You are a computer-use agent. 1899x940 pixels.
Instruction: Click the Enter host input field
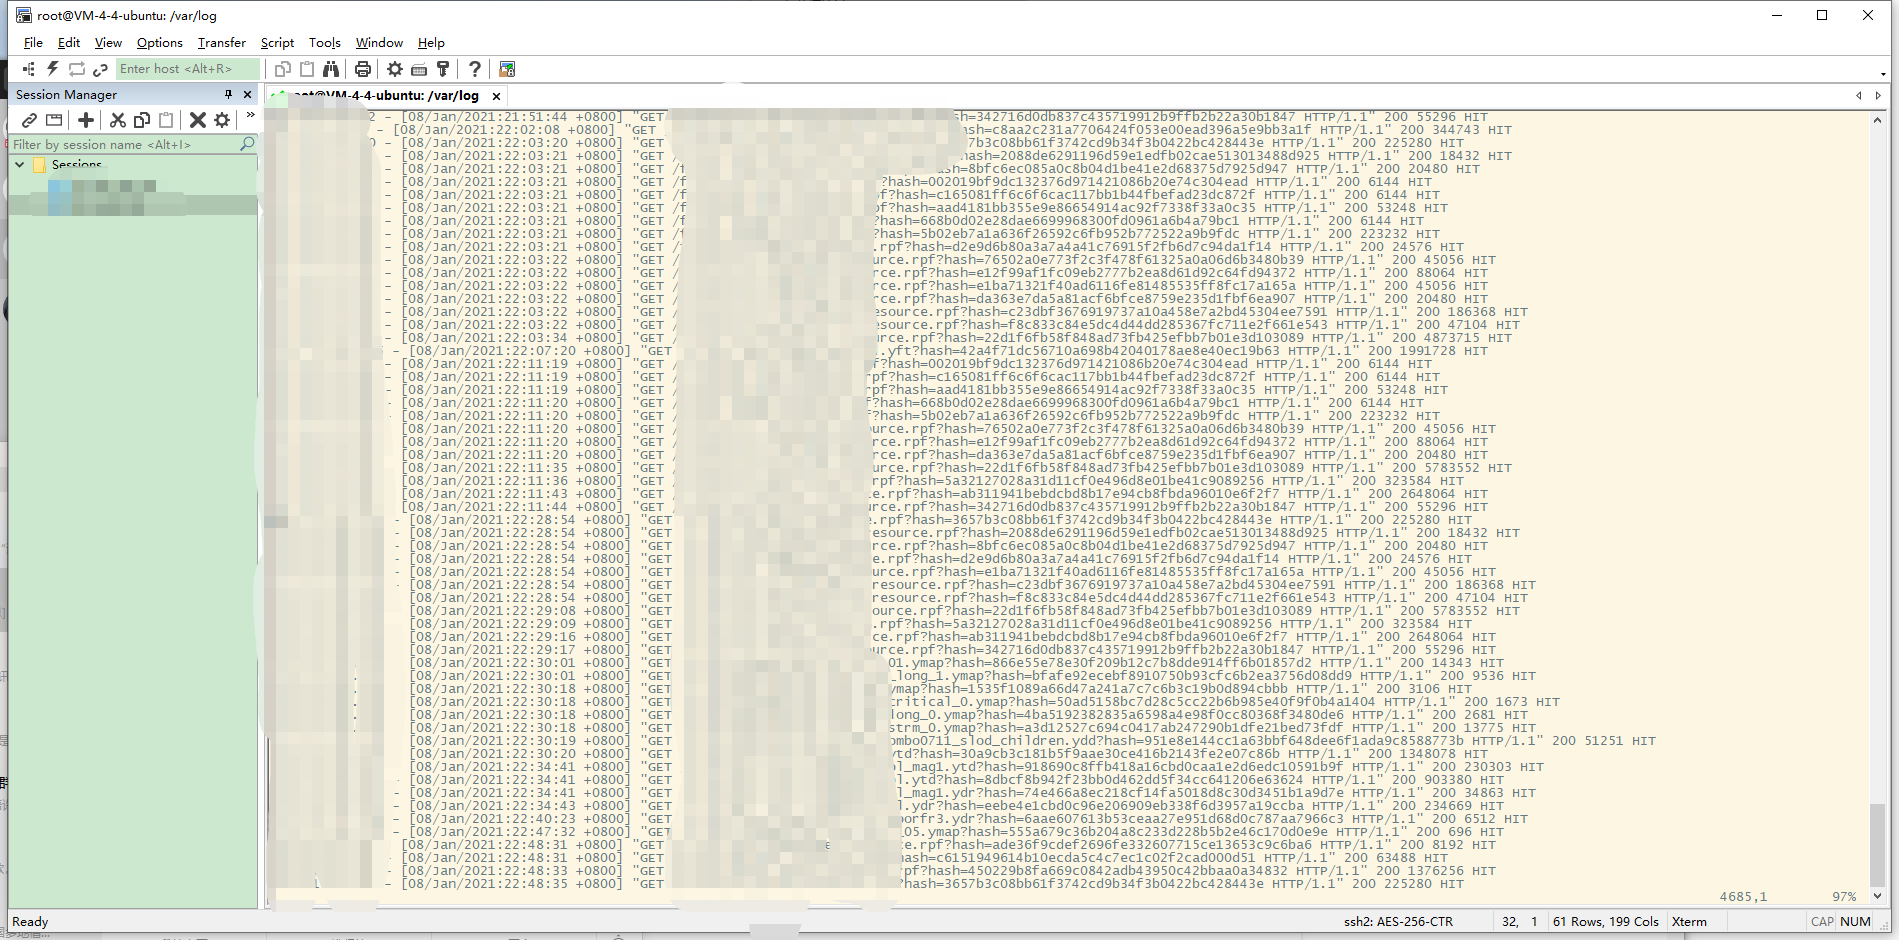[188, 69]
